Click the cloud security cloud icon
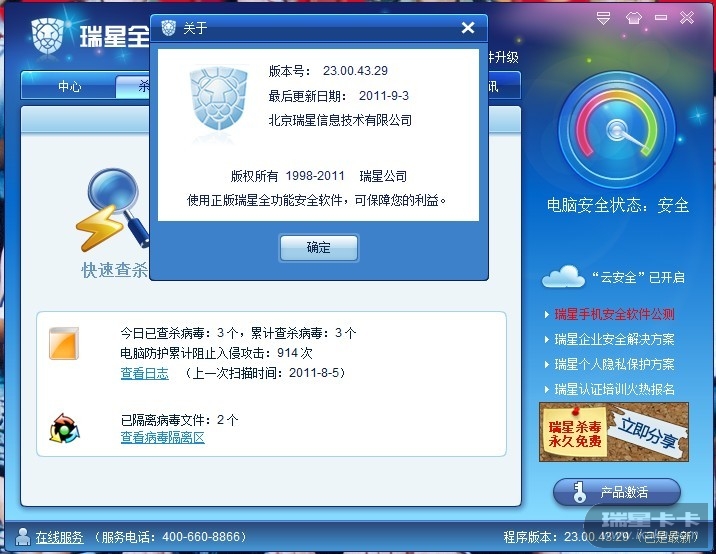 point(563,276)
